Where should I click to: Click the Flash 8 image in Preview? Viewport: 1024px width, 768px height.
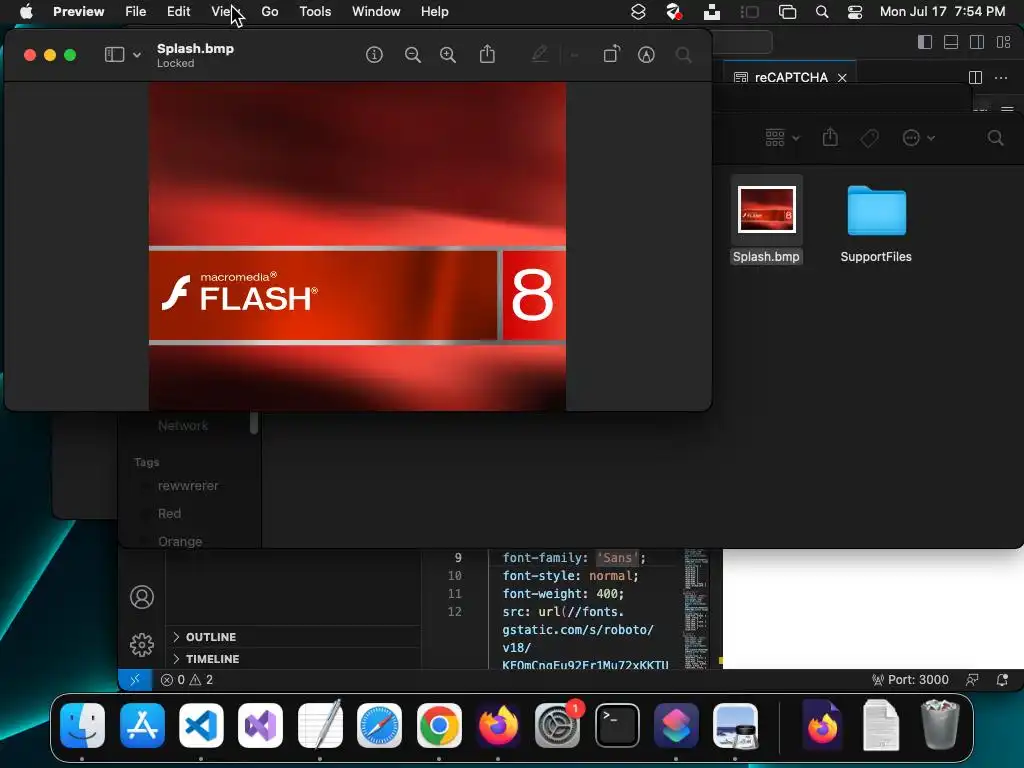coord(357,246)
